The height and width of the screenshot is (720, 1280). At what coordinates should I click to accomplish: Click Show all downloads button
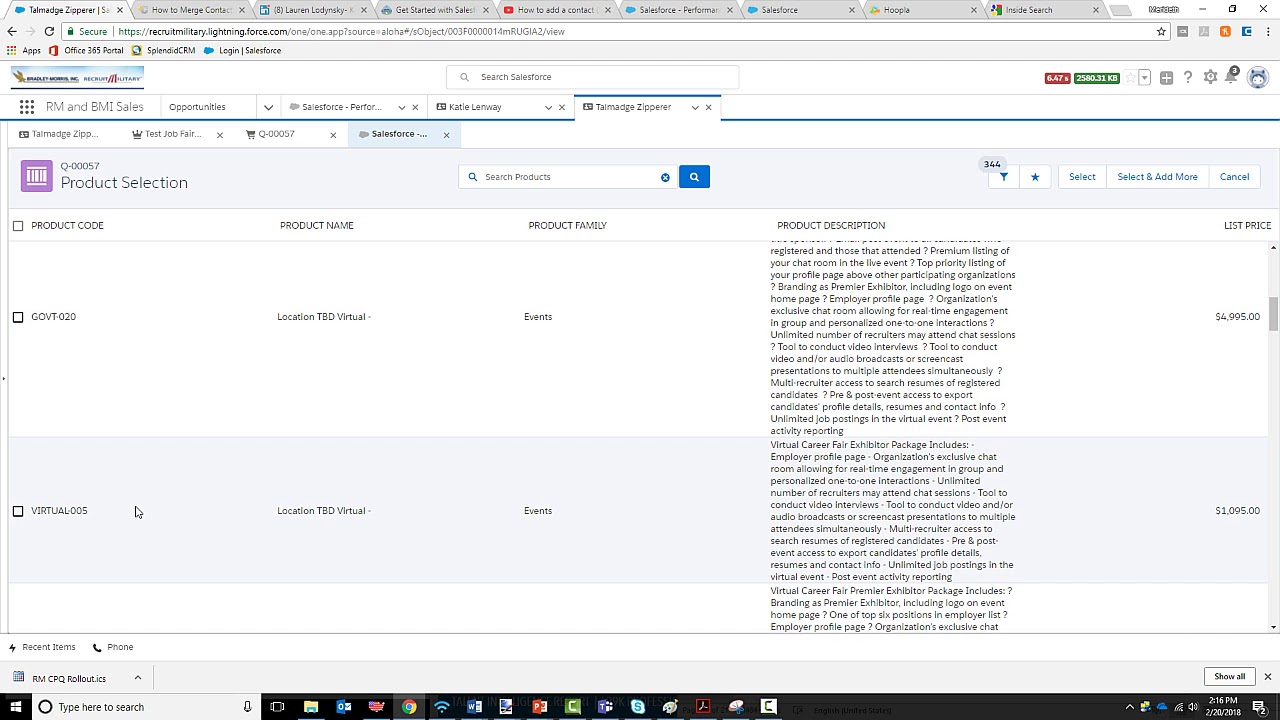tap(1230, 677)
